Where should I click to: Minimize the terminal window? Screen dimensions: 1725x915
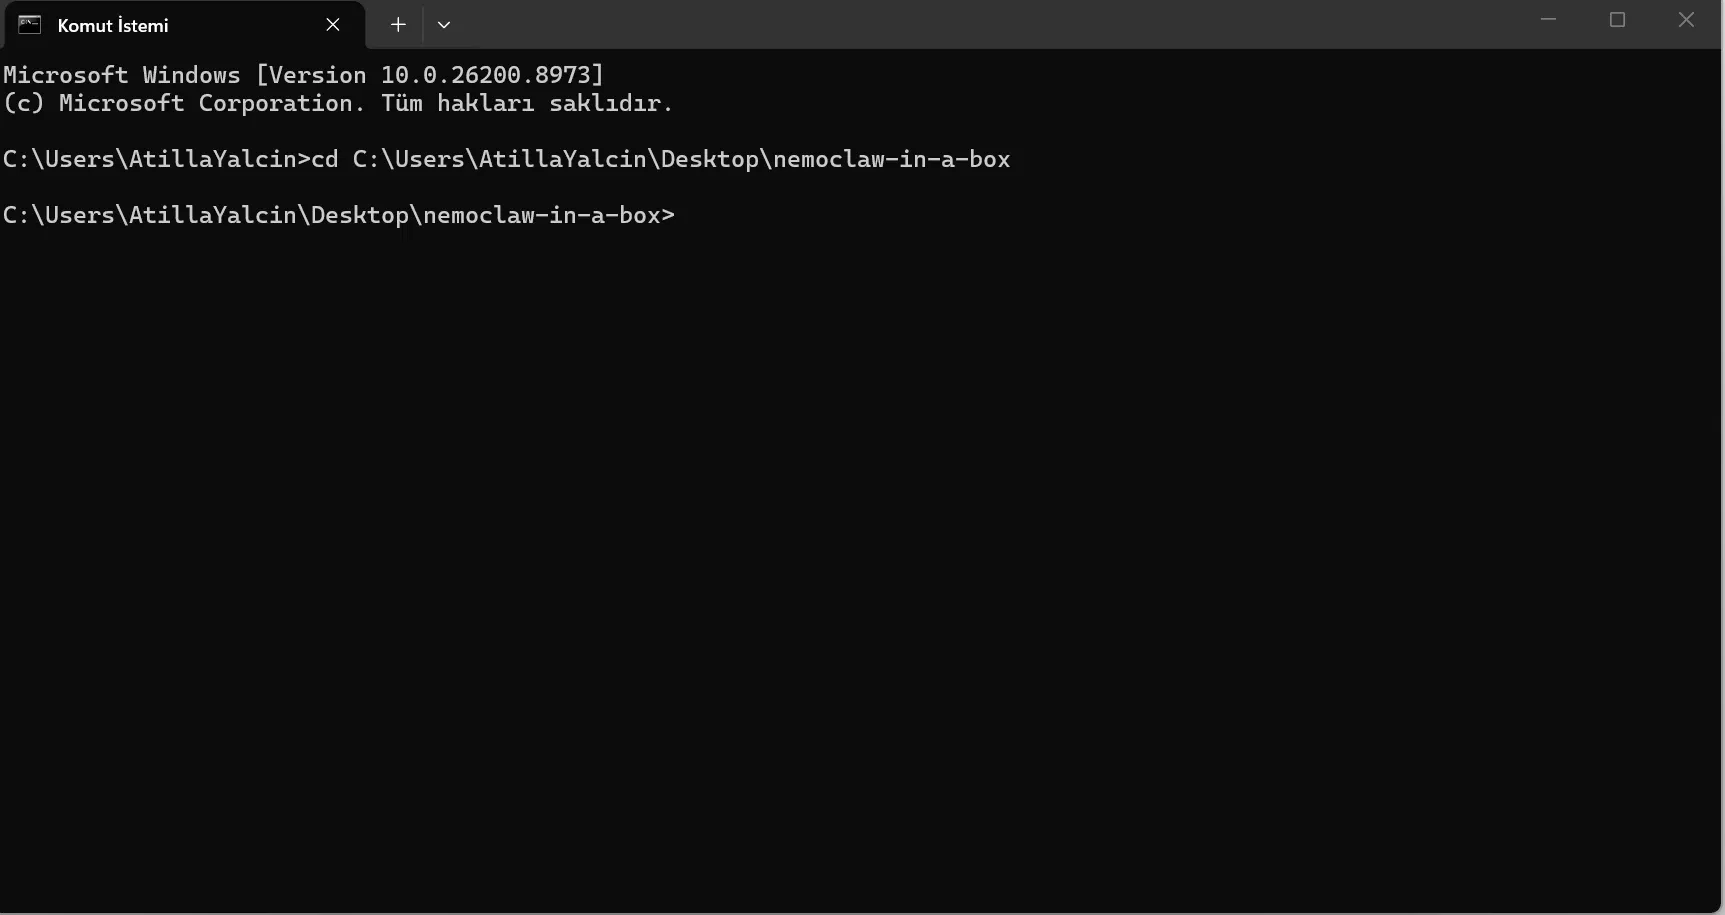coord(1549,20)
